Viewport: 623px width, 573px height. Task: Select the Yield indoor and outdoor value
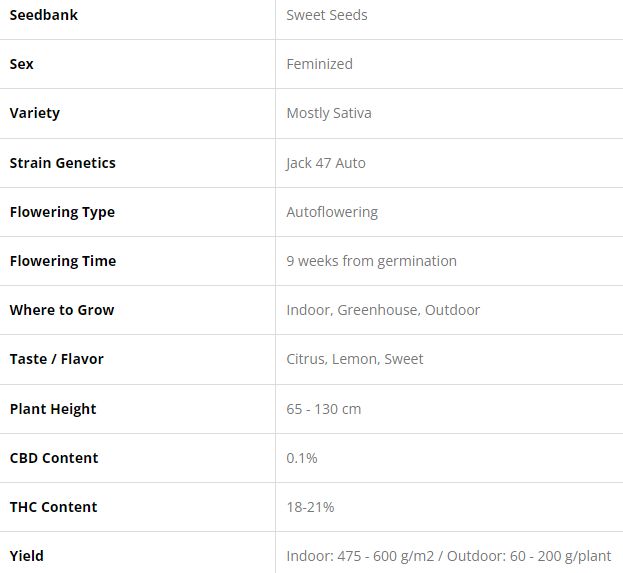click(x=448, y=556)
